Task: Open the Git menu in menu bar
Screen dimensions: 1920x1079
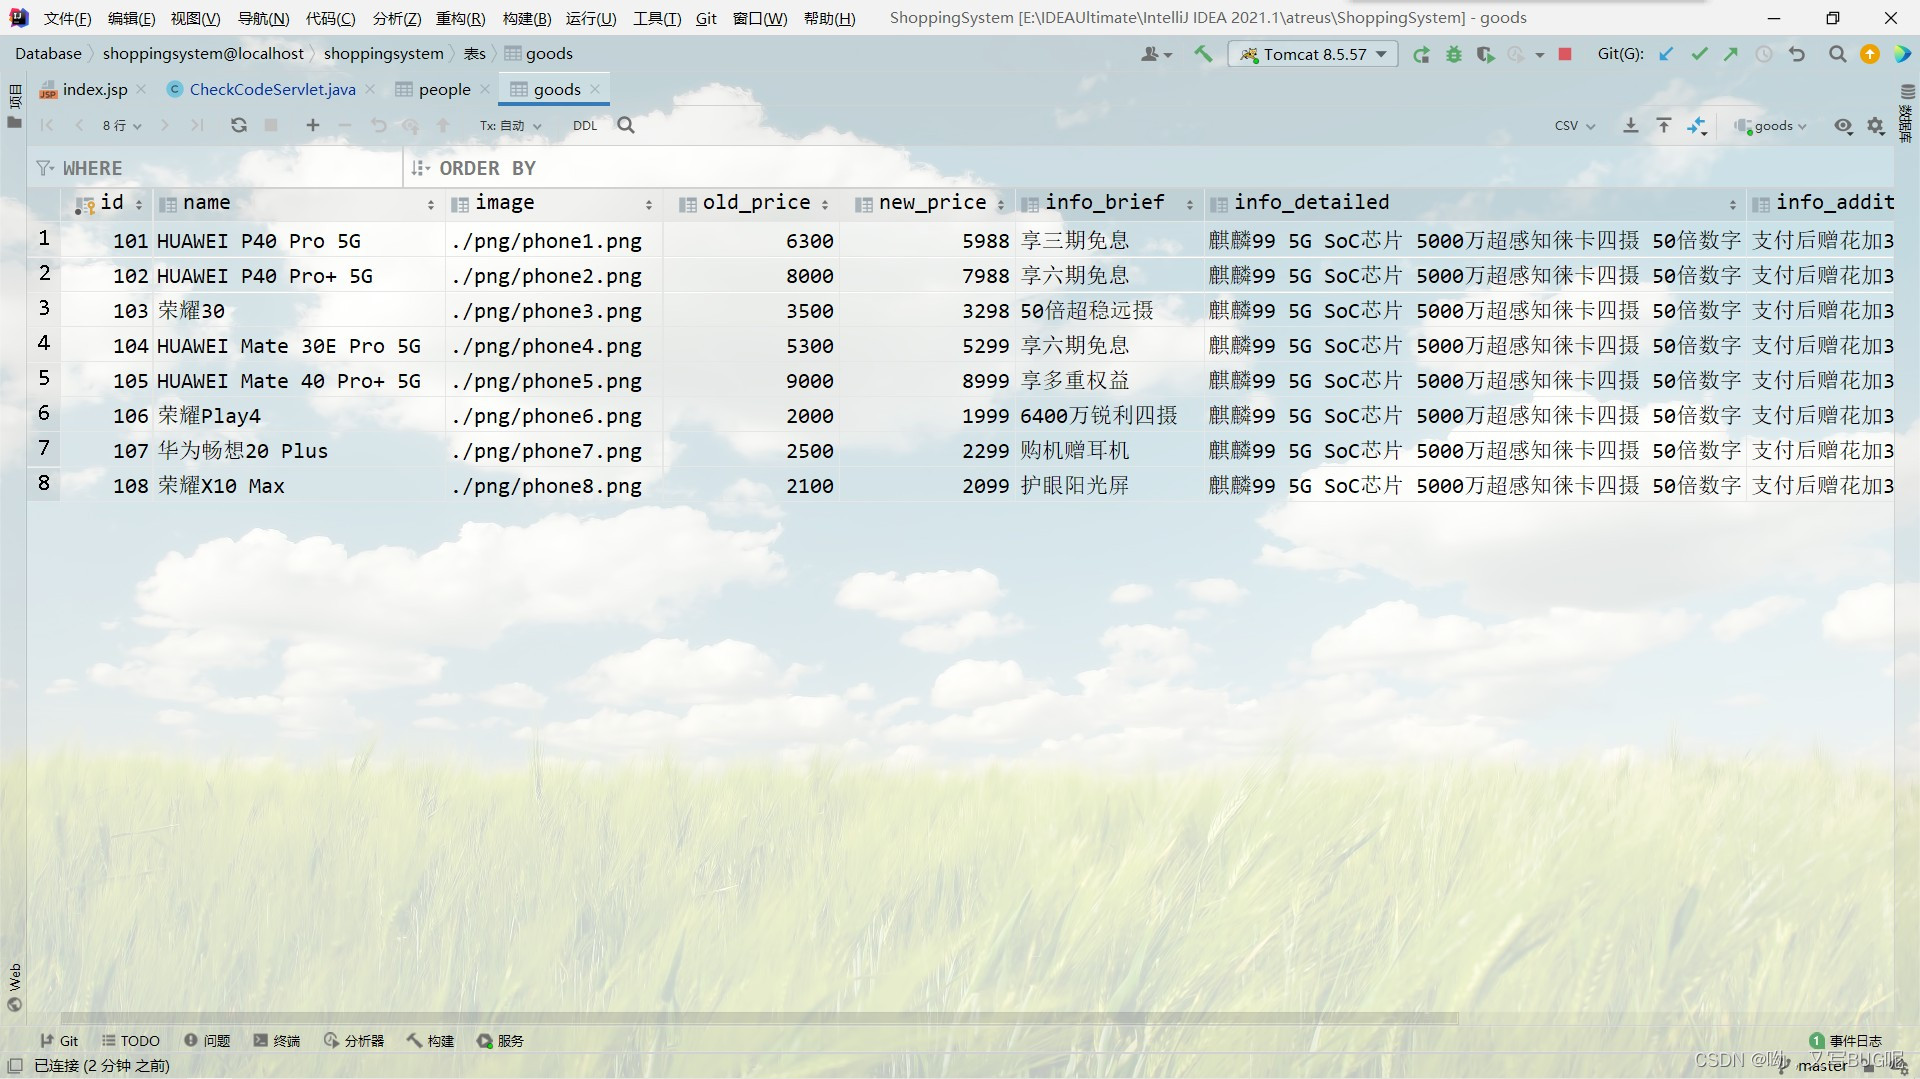Action: 706,18
